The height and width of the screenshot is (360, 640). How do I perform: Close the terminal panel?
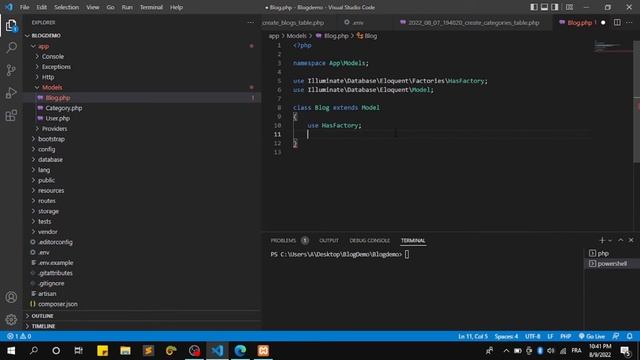point(631,240)
